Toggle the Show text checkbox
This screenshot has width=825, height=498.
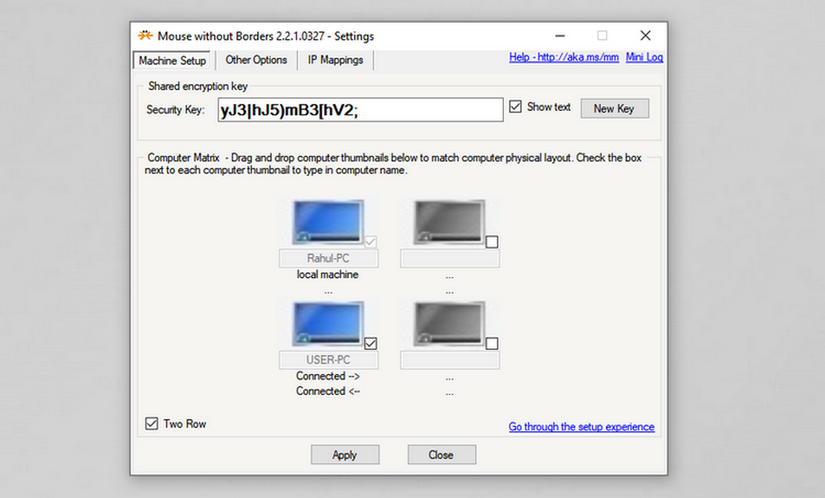(516, 107)
